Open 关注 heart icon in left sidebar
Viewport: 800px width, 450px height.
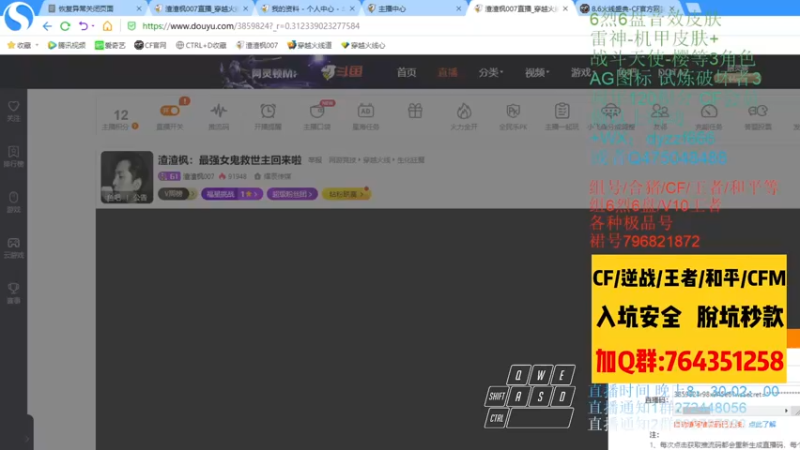(x=14, y=110)
